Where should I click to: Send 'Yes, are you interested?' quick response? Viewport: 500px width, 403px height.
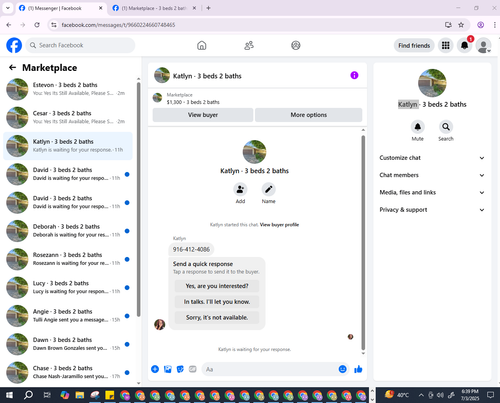pyautogui.click(x=217, y=286)
